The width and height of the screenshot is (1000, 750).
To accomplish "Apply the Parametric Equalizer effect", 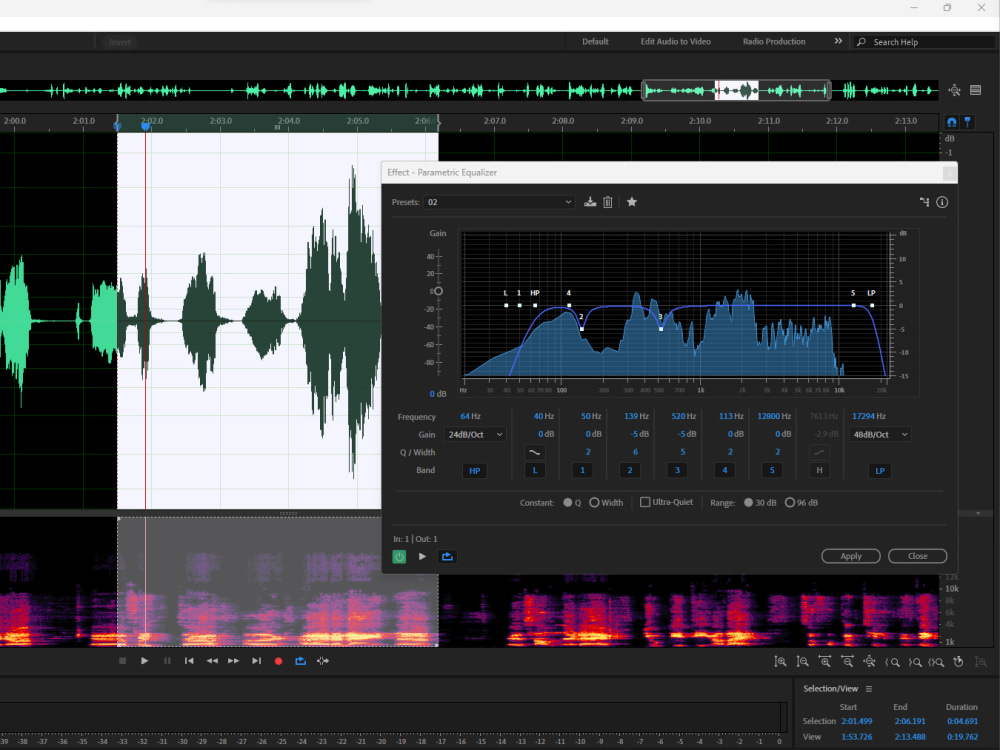I will 851,555.
